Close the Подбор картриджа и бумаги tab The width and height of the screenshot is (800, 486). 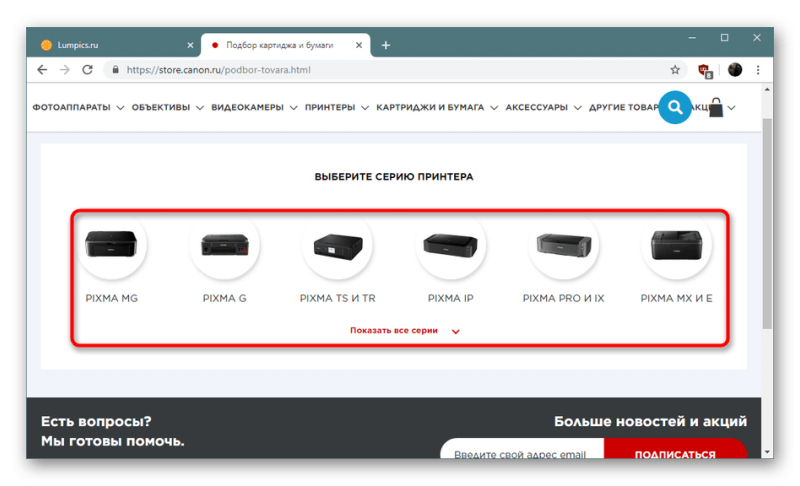tap(359, 45)
